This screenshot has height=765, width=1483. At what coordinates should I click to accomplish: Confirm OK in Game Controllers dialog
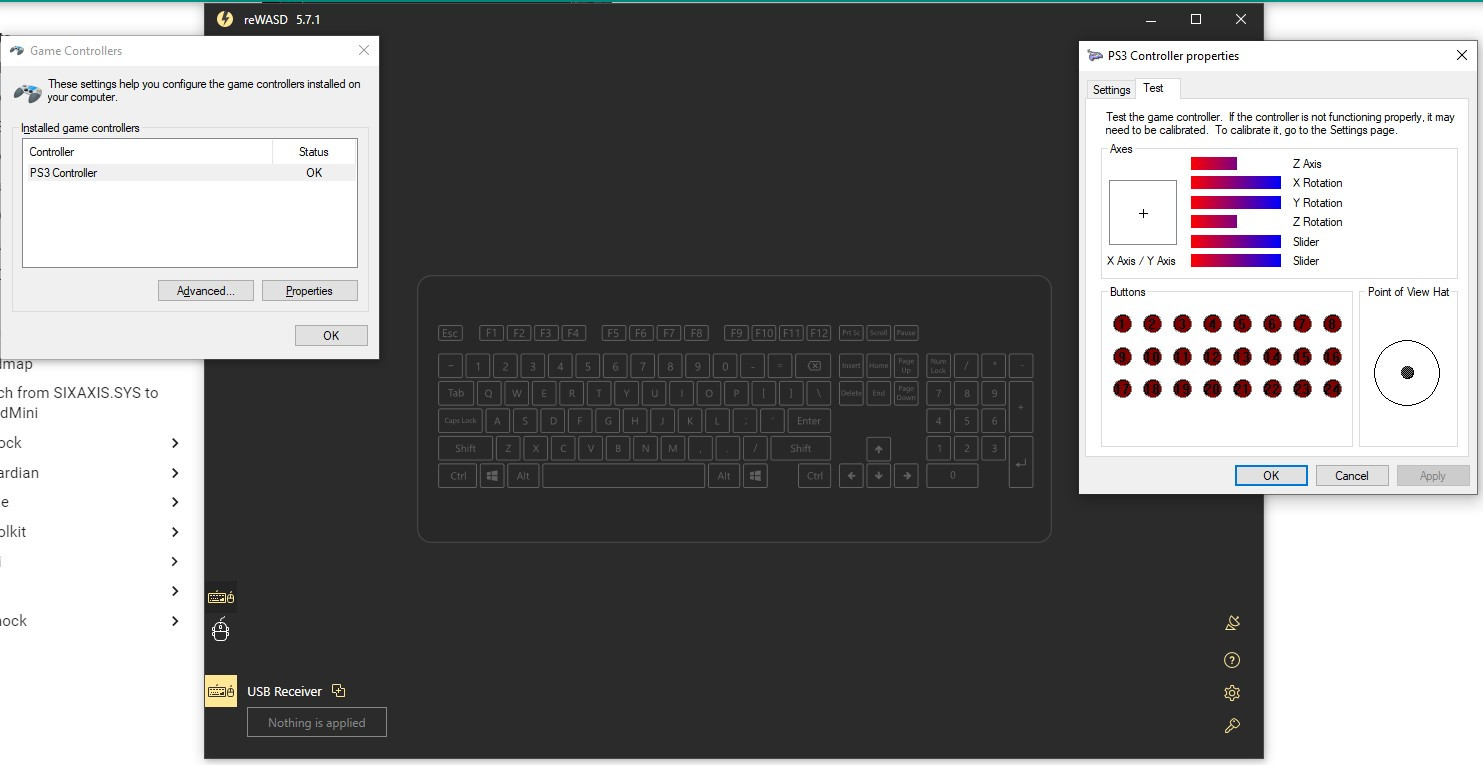tap(331, 336)
